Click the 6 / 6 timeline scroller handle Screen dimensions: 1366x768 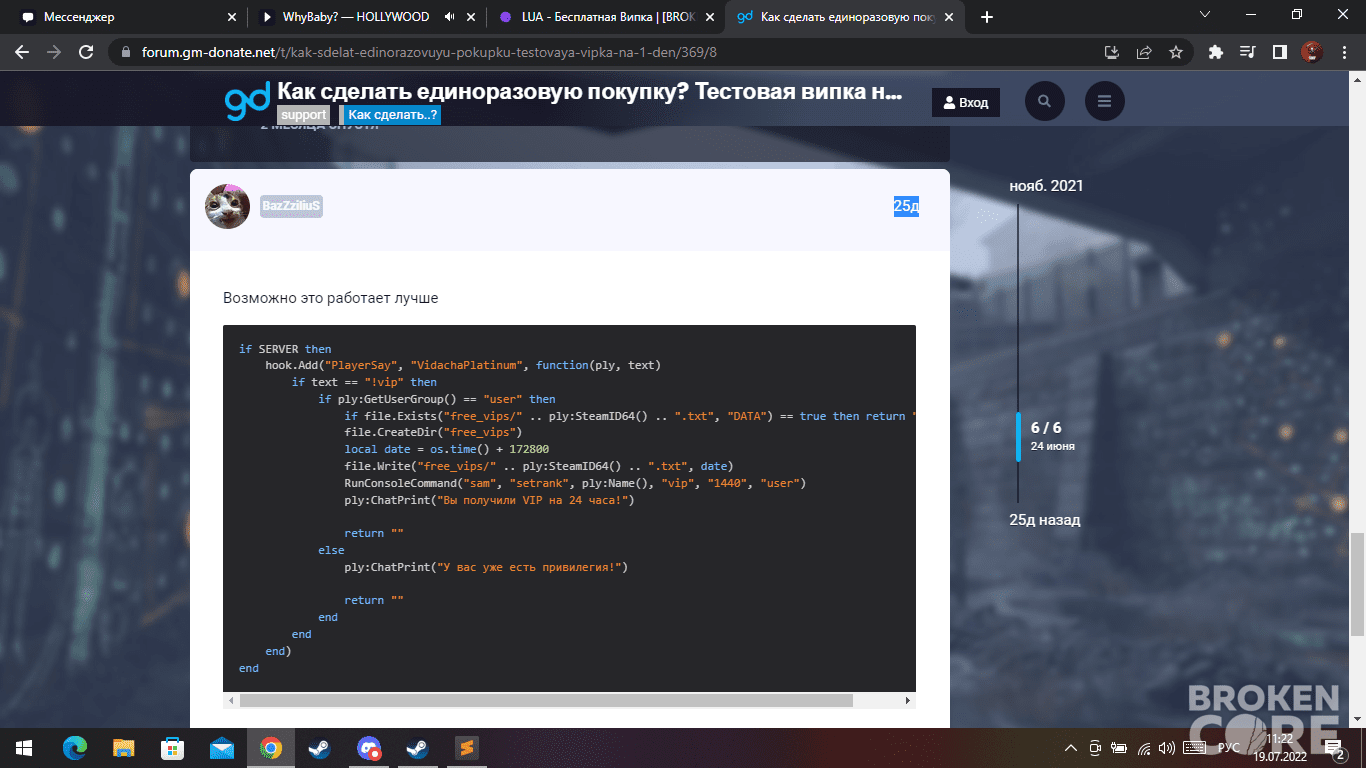point(1018,436)
